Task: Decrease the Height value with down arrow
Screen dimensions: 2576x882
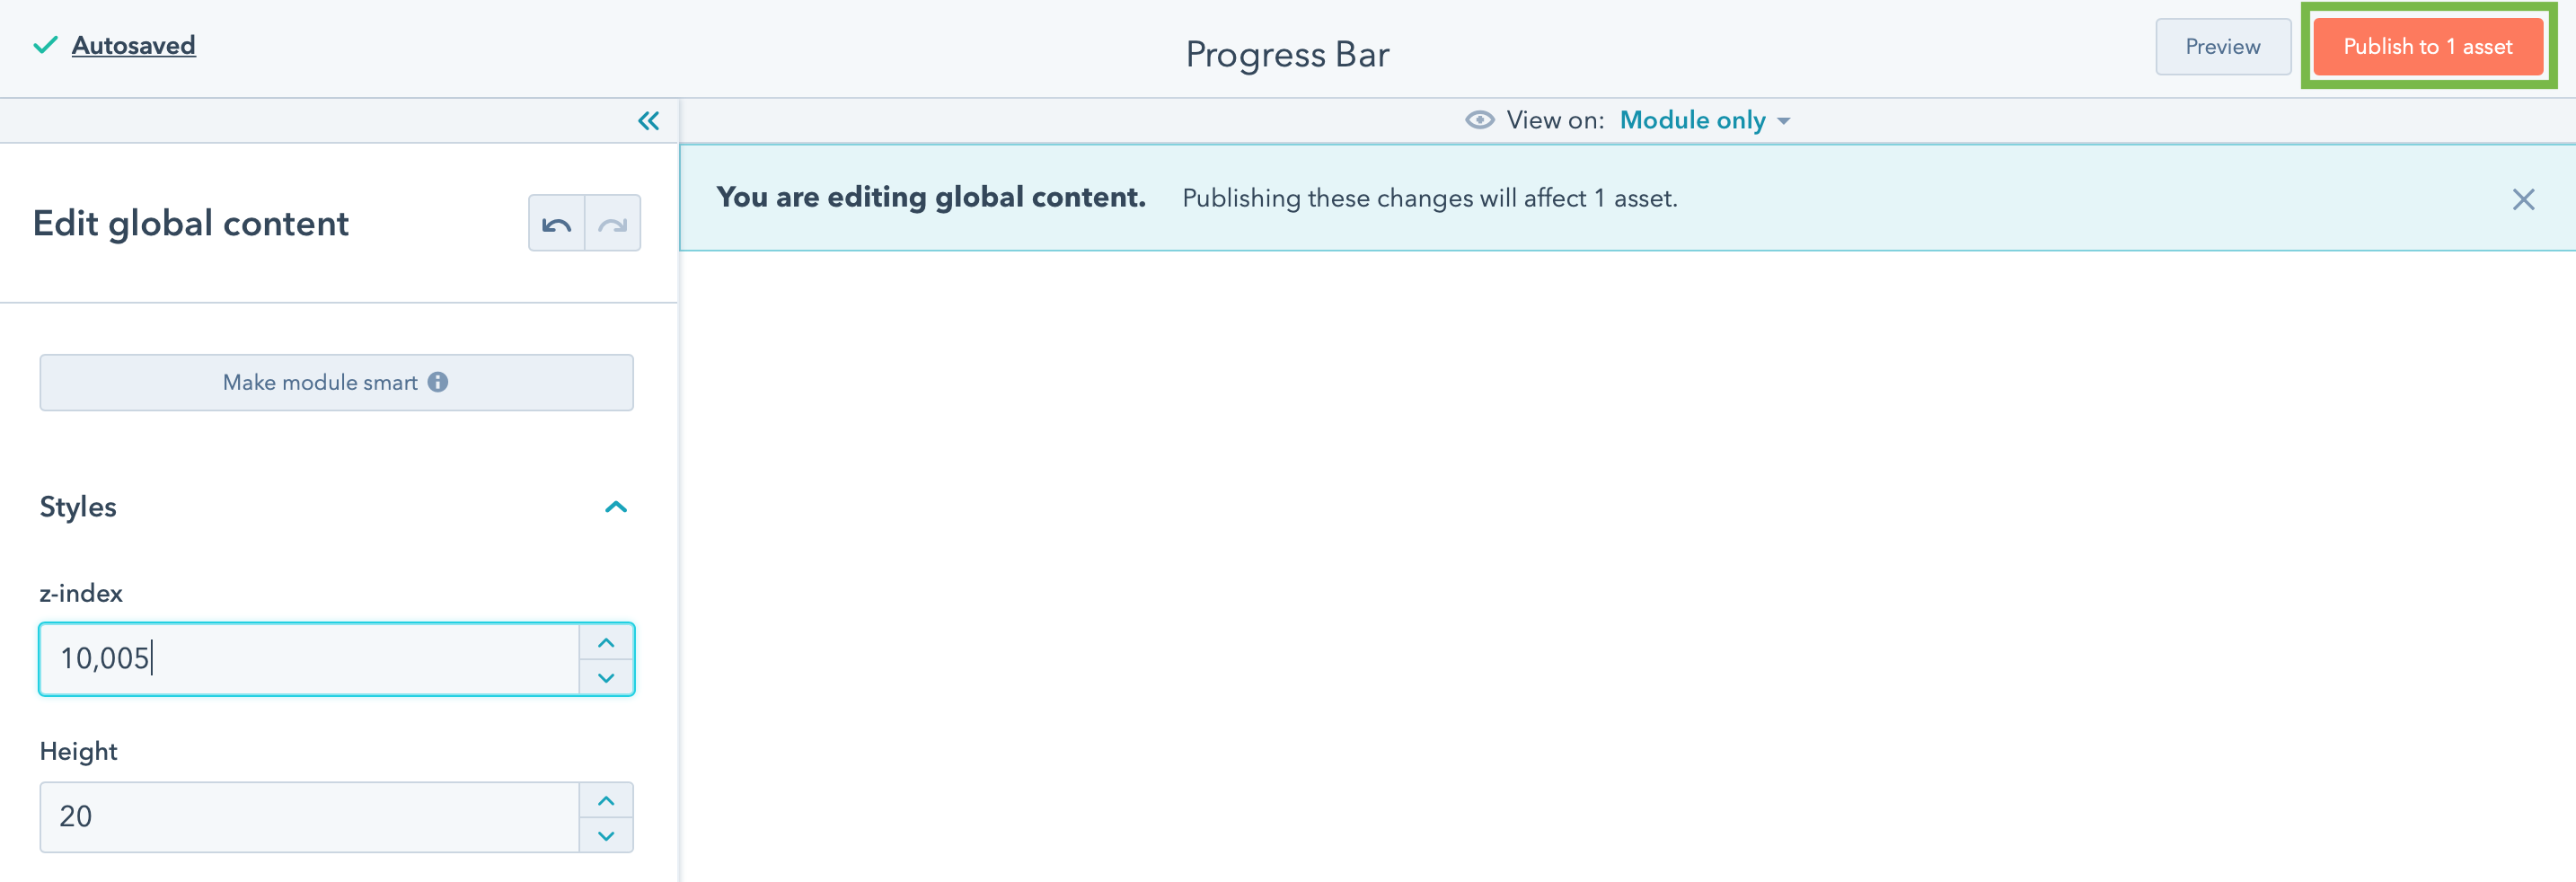Action: point(606,835)
